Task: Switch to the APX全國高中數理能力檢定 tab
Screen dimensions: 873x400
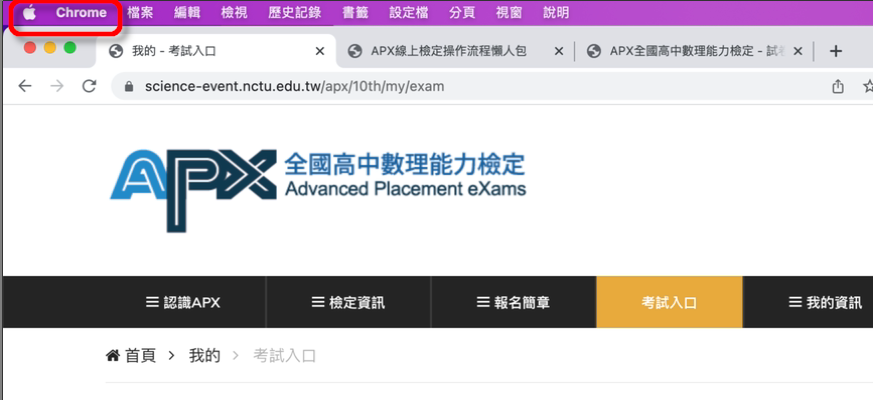Action: (693, 51)
